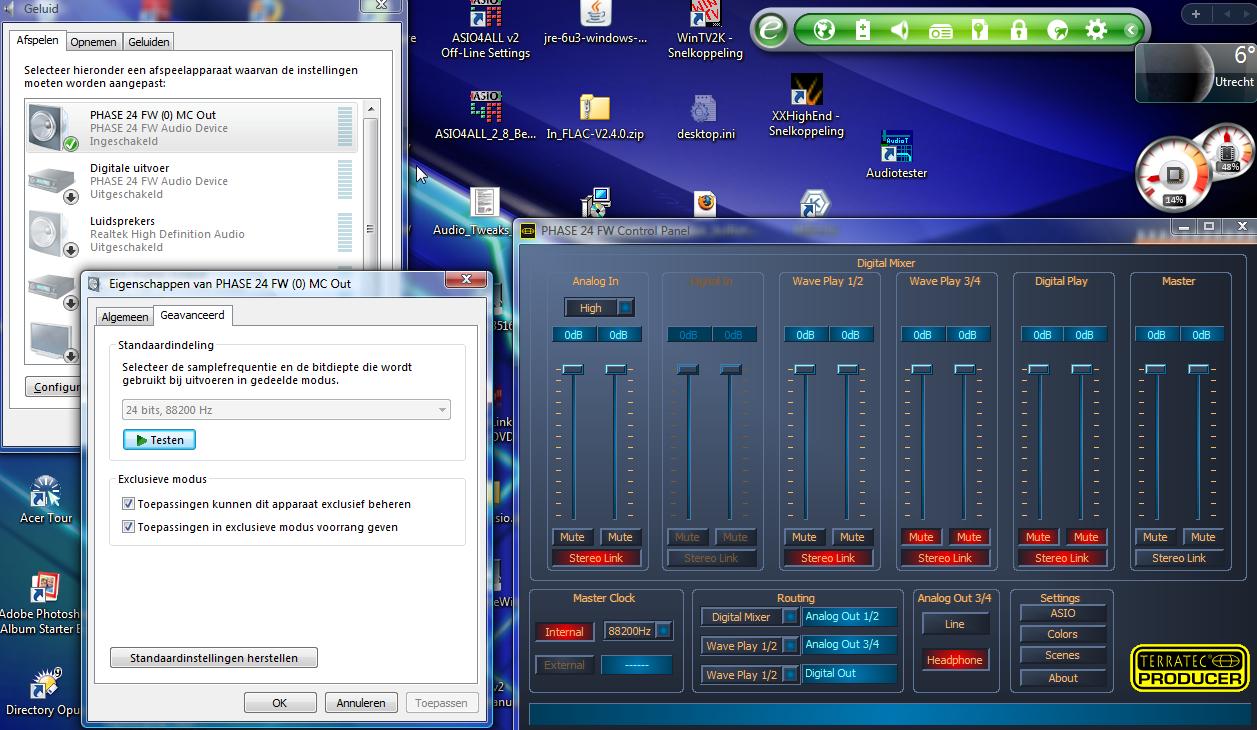
Task: Click the battery icon in the Acer toolbar
Action: click(x=862, y=30)
